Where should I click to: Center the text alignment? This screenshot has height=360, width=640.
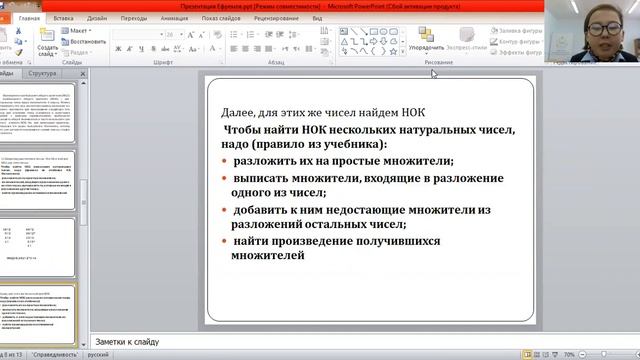click(x=245, y=49)
